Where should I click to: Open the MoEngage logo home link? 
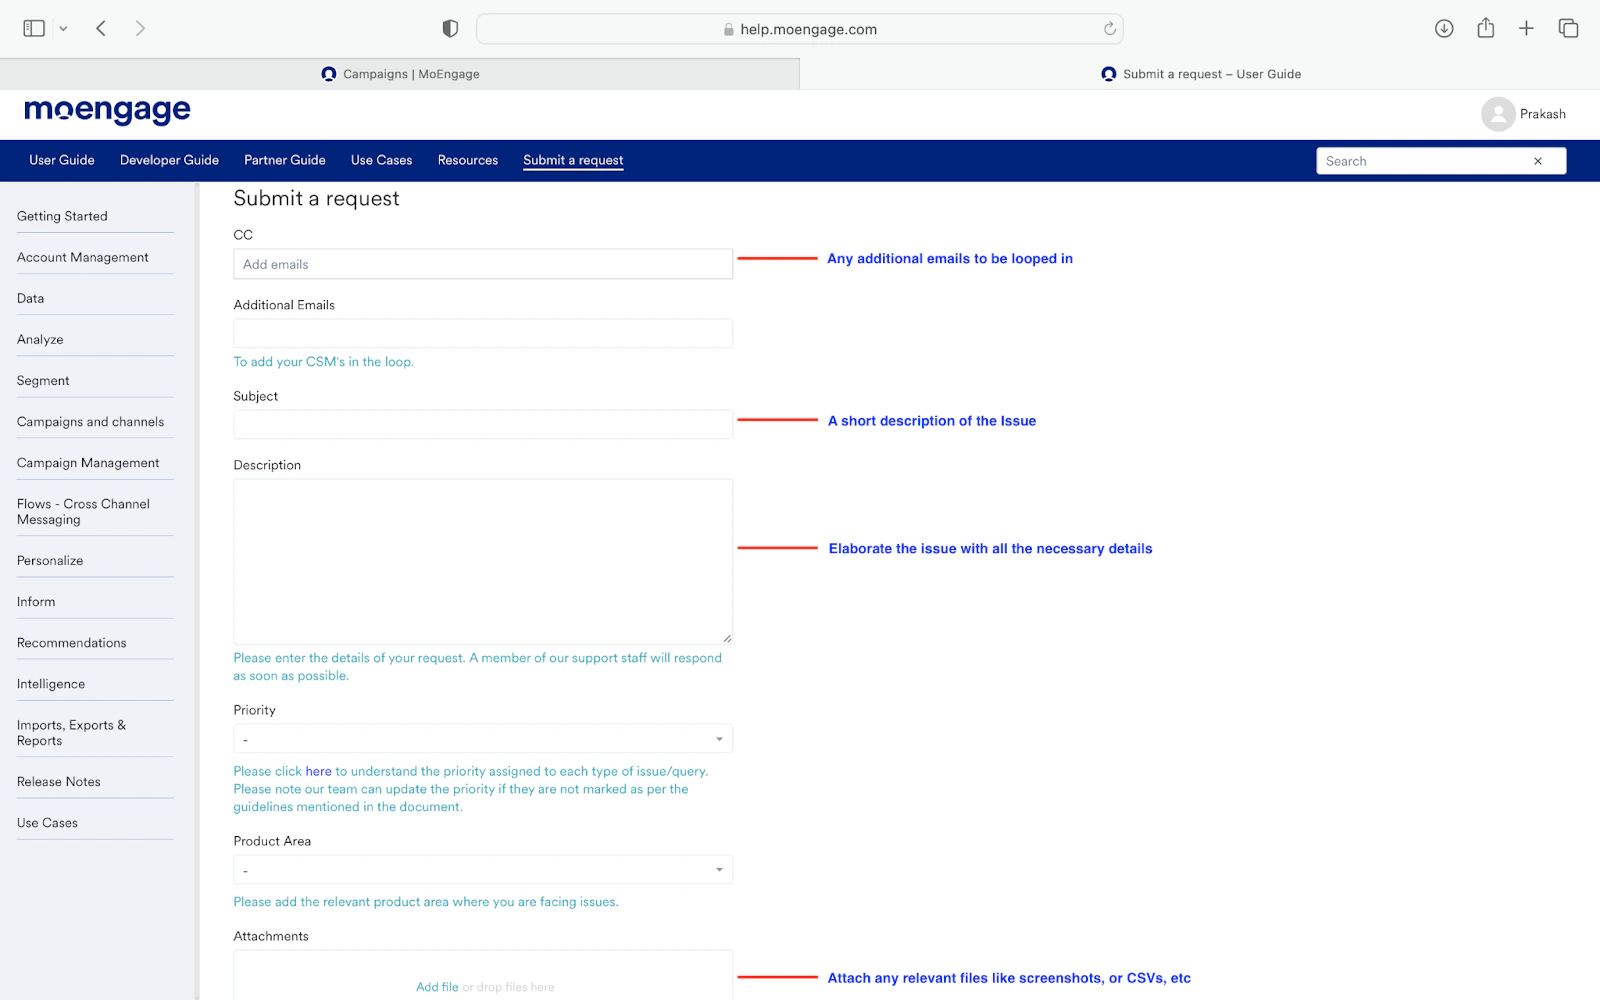click(x=107, y=111)
